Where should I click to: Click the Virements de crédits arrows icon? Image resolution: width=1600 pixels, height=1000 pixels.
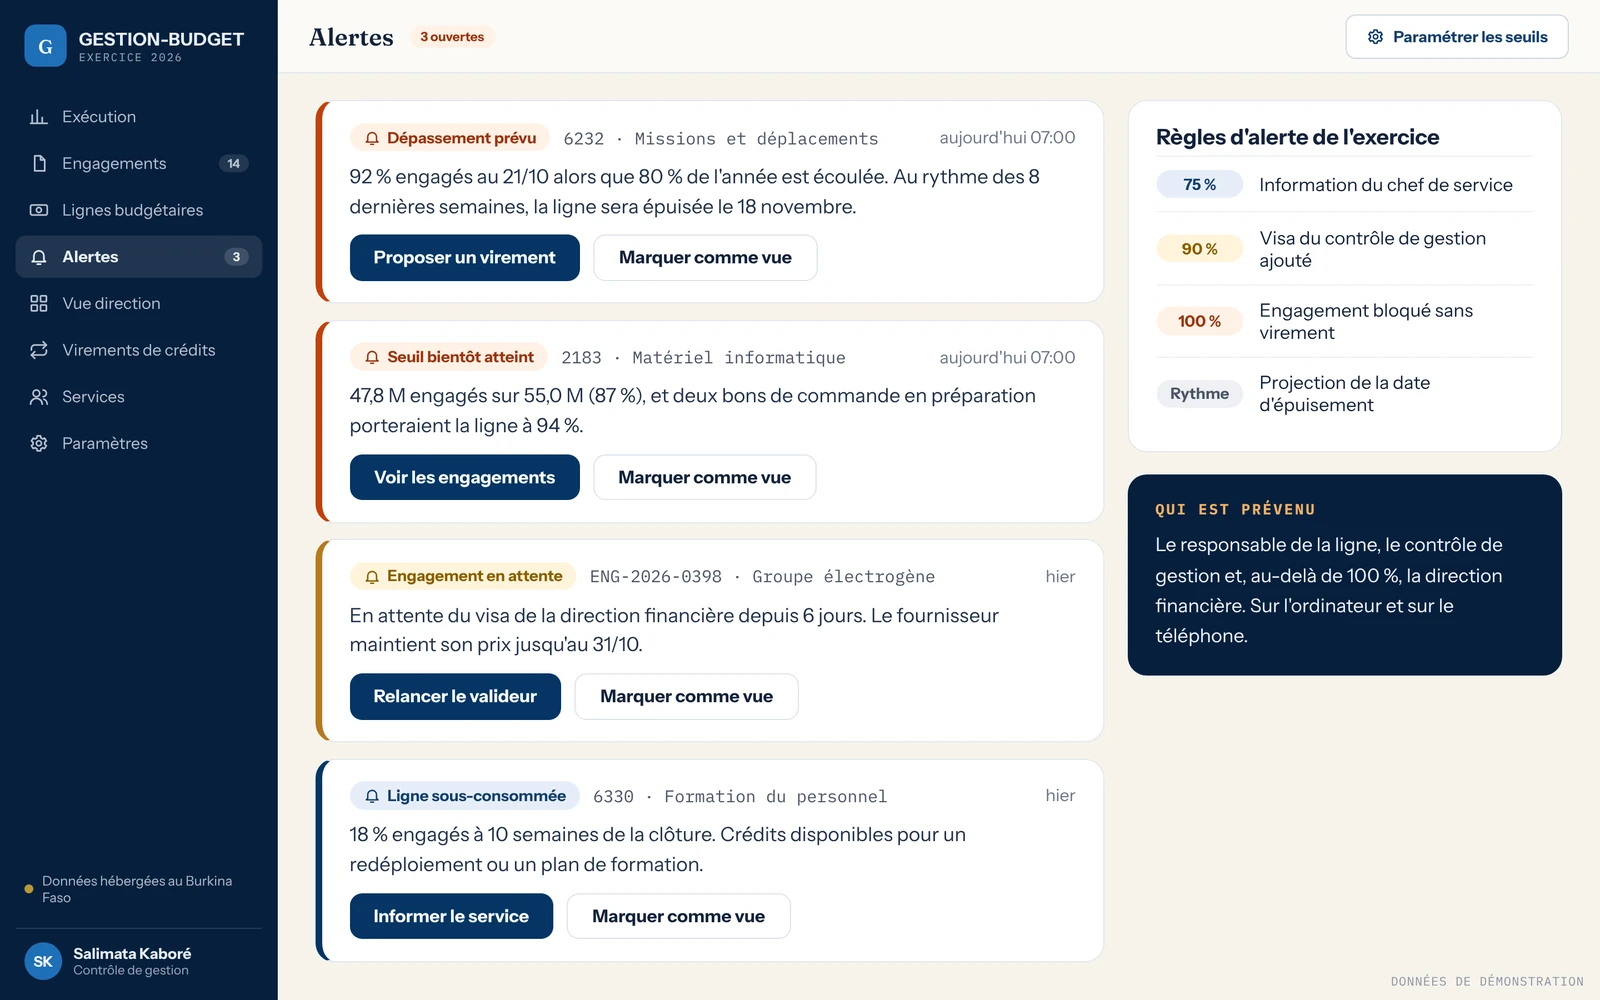point(39,350)
